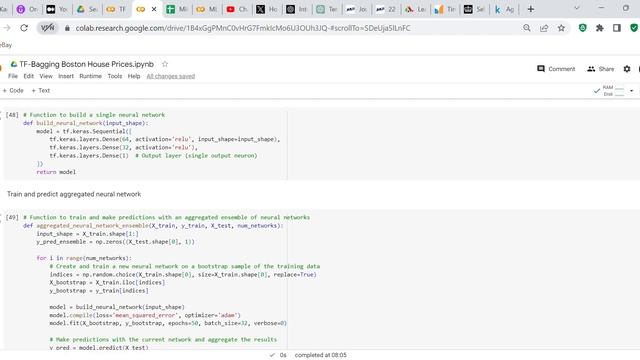The height and width of the screenshot is (360, 640).
Task: Open the View menu
Action: coord(46,76)
